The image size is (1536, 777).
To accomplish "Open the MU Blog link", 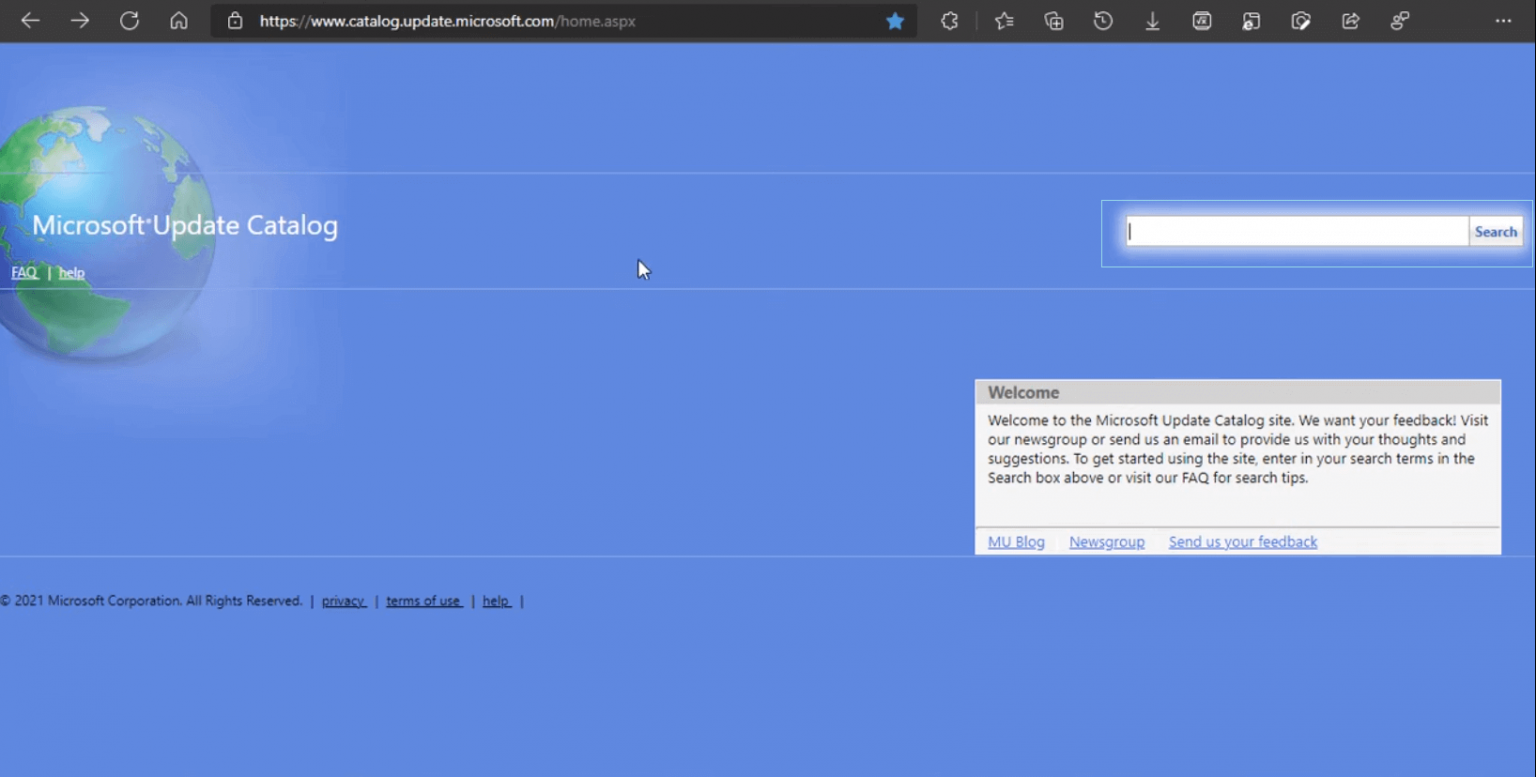I will pos(1016,542).
